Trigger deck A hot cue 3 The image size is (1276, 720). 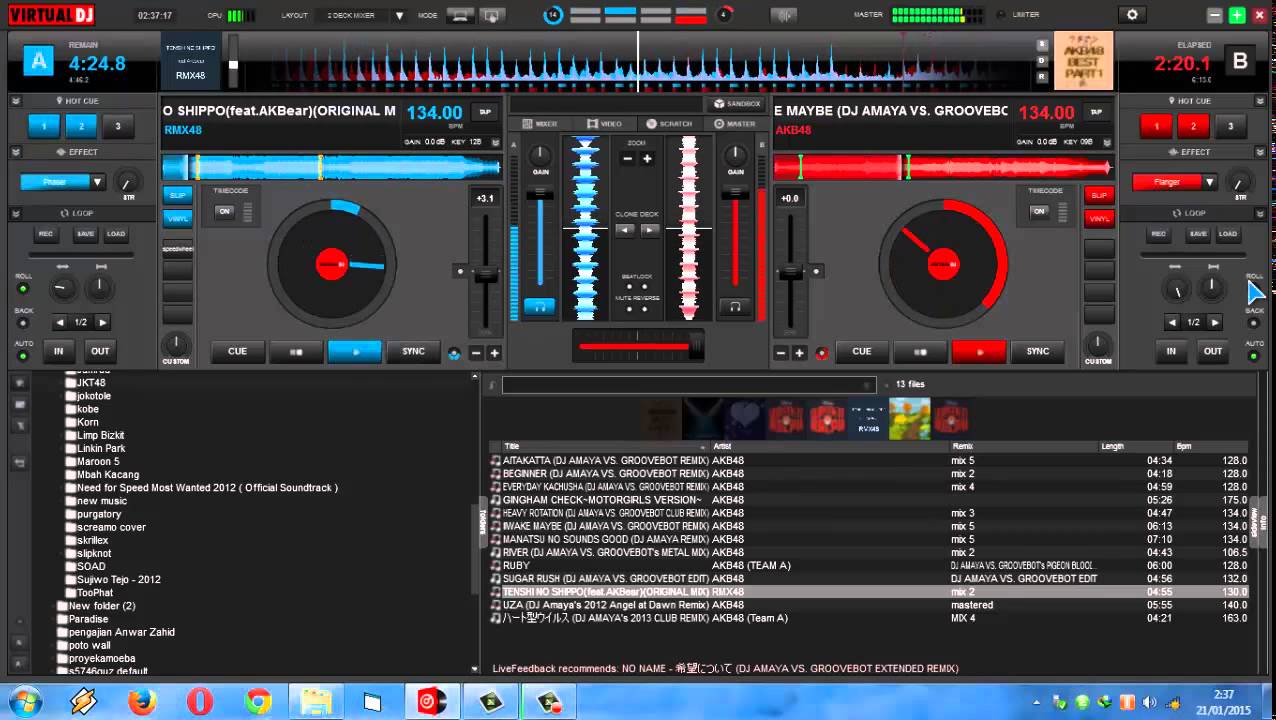(x=118, y=126)
